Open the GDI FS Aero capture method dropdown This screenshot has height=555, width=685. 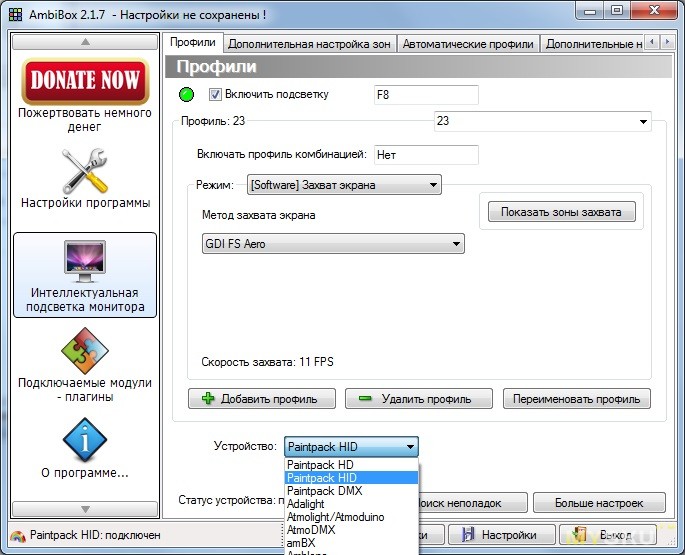point(333,244)
